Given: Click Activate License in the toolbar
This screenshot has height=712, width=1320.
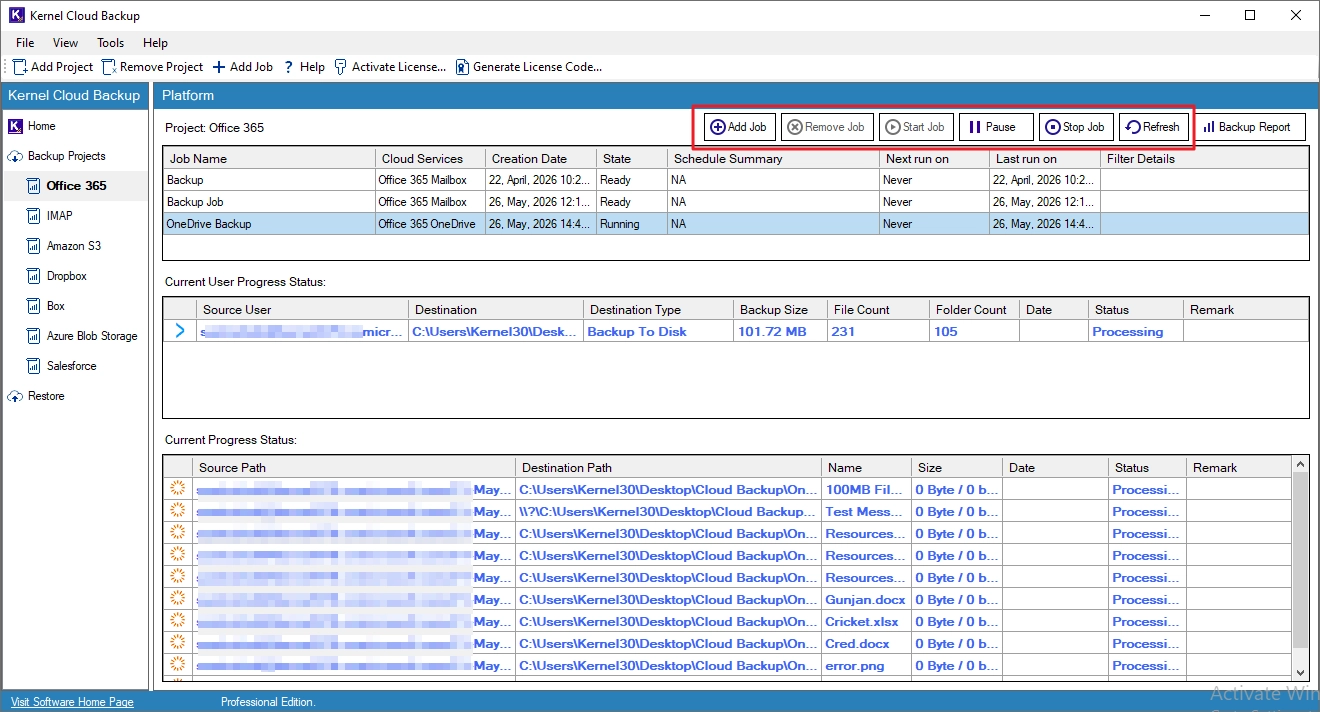Looking at the screenshot, I should coord(390,67).
